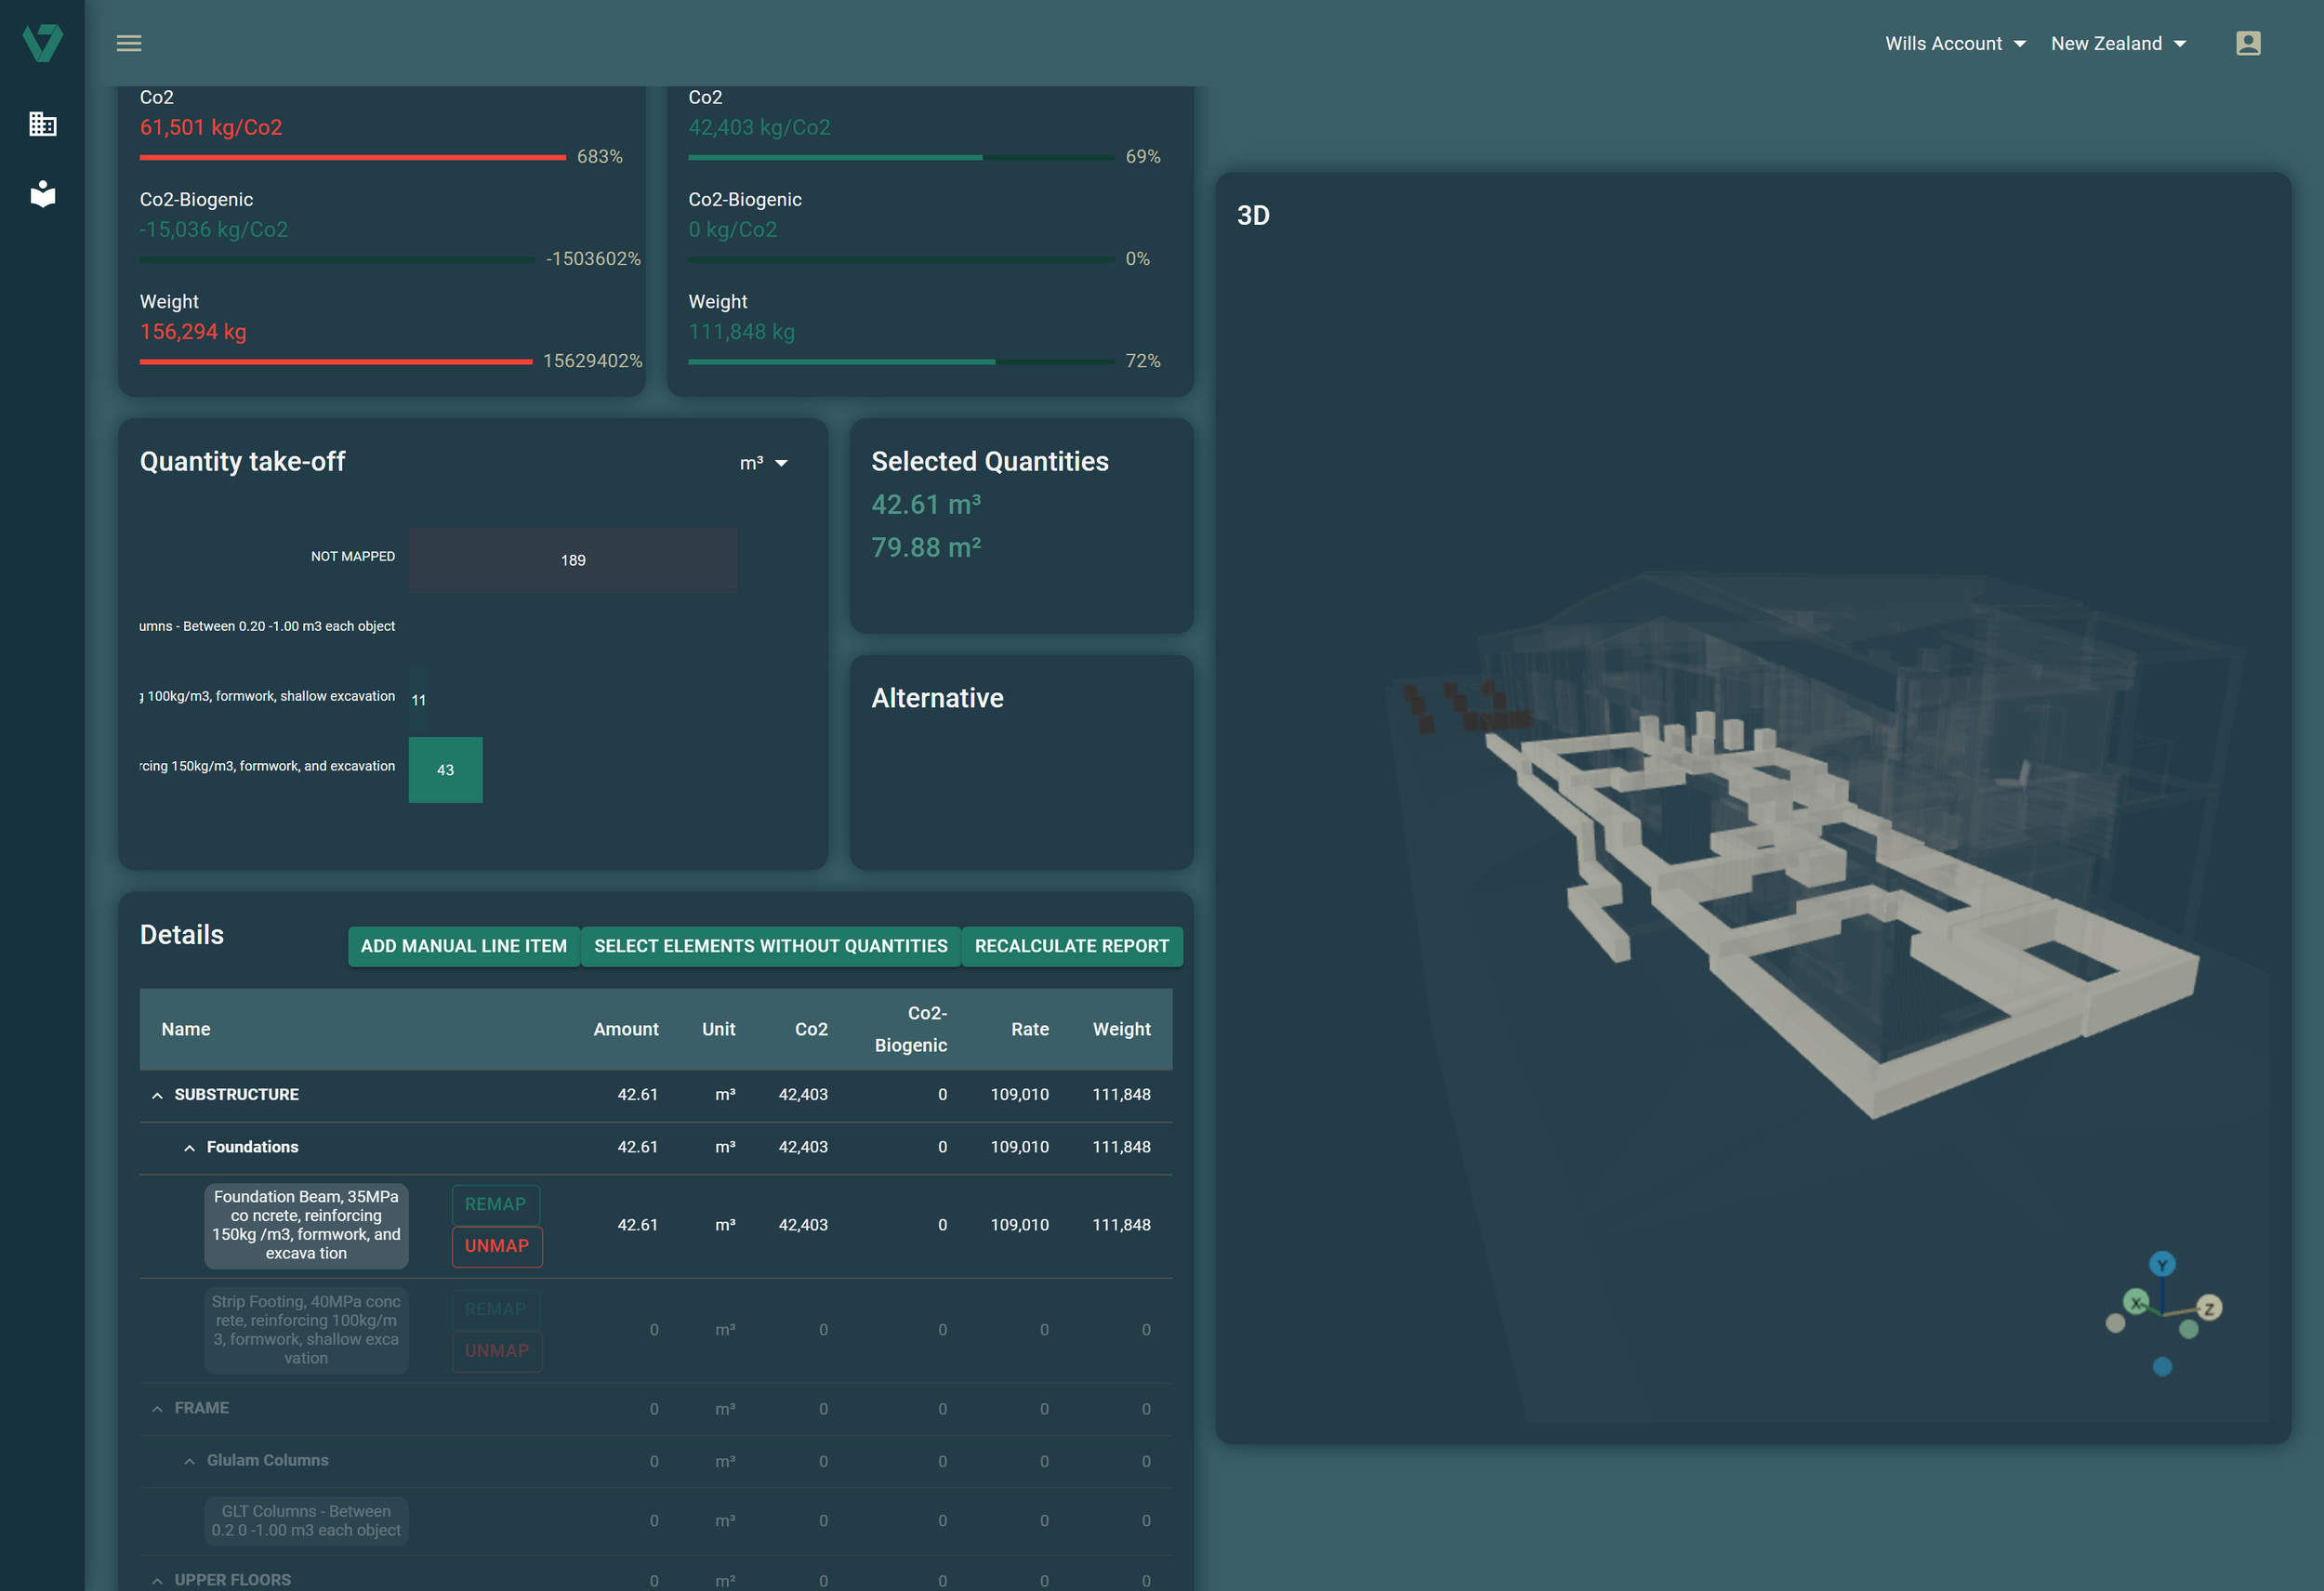
Task: Click the green V app logo
Action: point(42,43)
